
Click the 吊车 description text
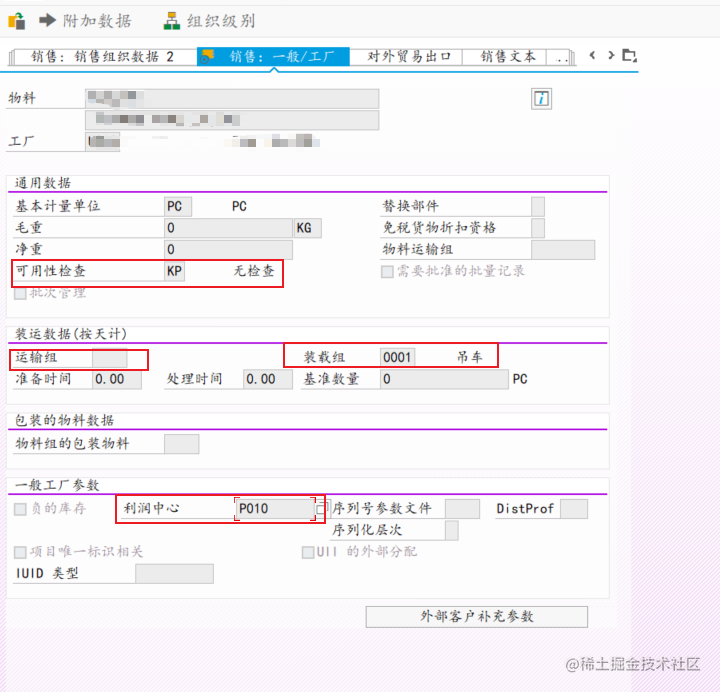point(469,357)
